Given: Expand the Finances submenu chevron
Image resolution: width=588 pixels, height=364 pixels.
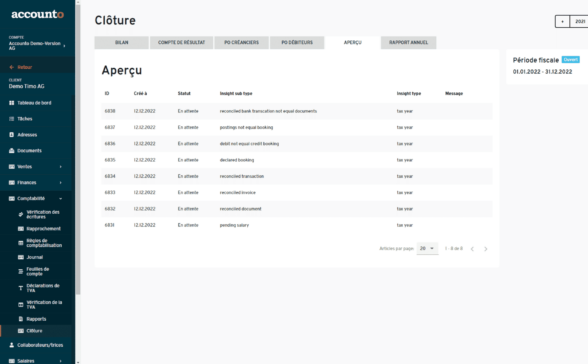Looking at the screenshot, I should tap(60, 183).
